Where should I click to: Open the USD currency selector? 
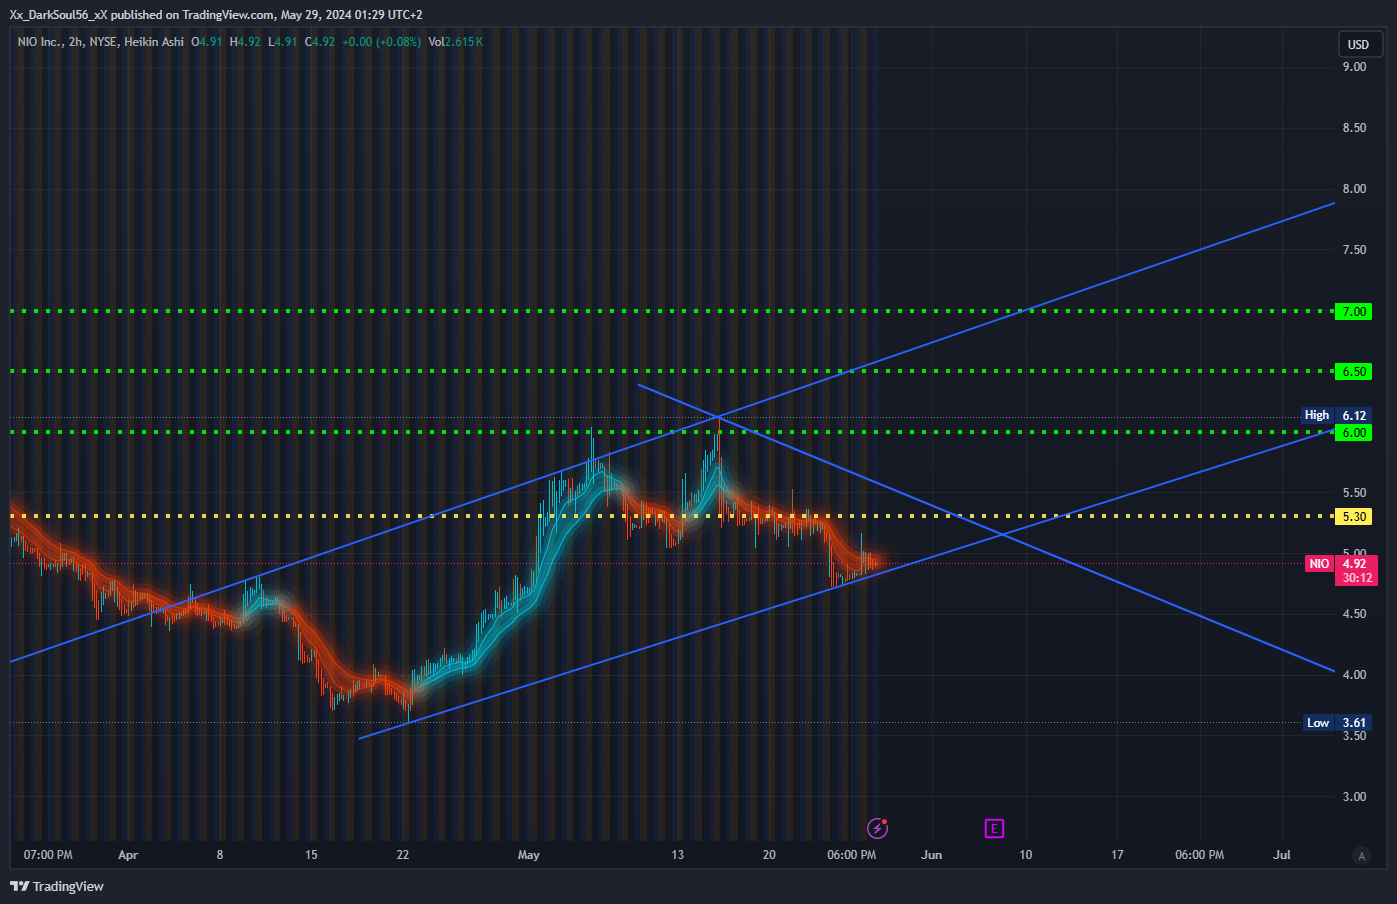point(1358,44)
